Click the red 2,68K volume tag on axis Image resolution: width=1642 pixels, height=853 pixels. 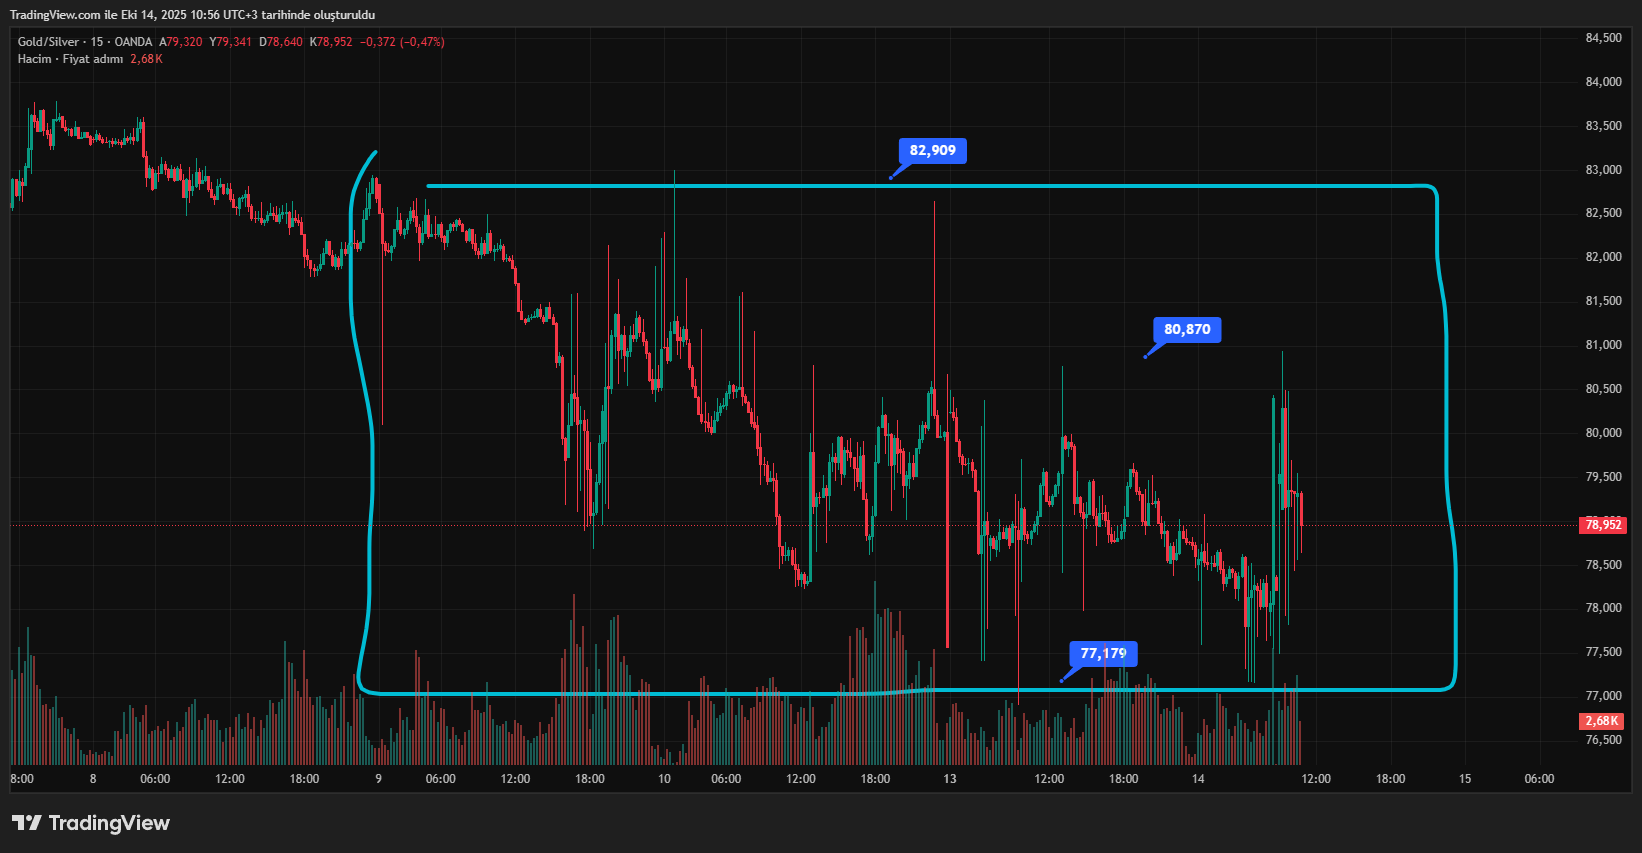[x=1602, y=721]
